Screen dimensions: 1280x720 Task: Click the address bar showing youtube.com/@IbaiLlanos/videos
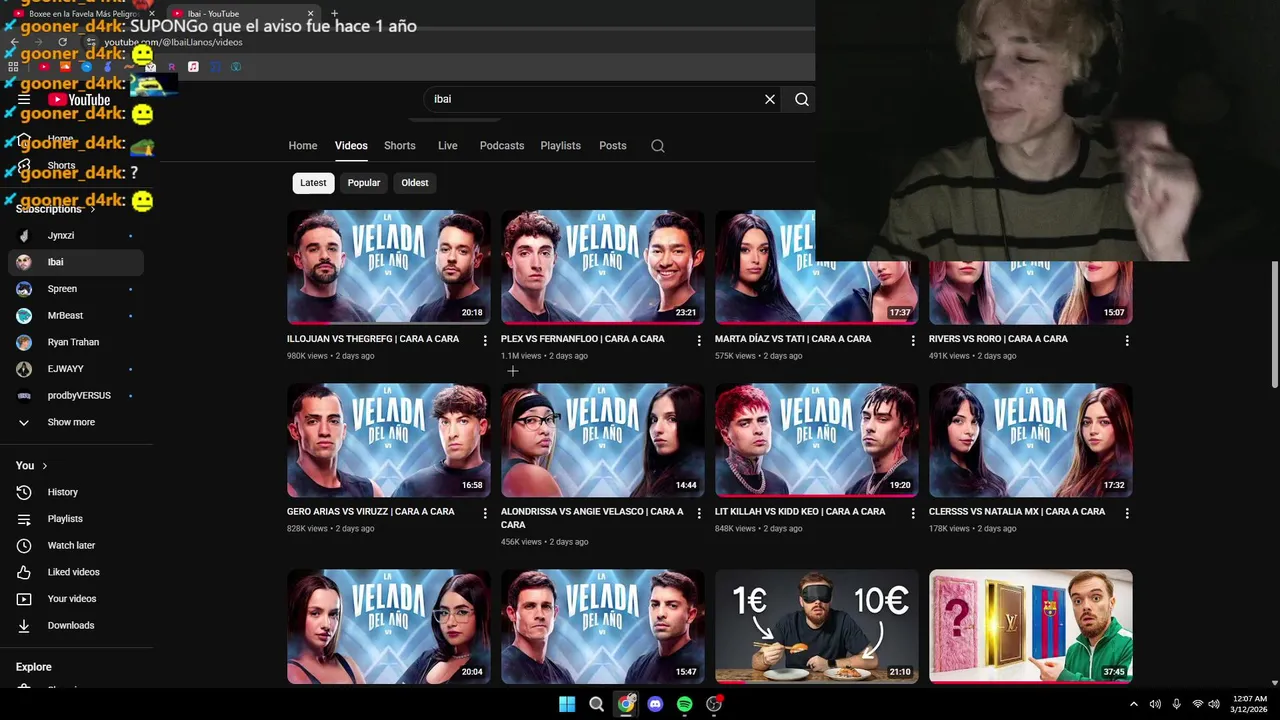pyautogui.click(x=173, y=42)
